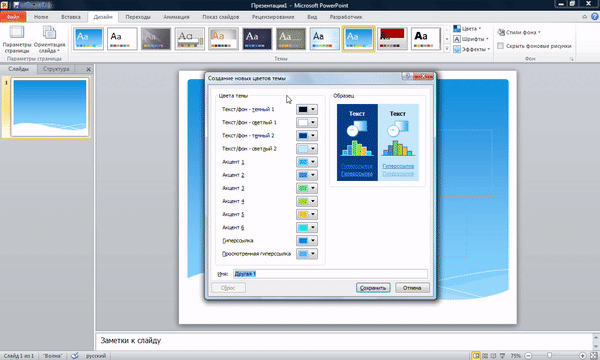Viewport: 600px width, 360px height.
Task: Click PowerPoint application icon in title bar
Action: (x=4, y=5)
